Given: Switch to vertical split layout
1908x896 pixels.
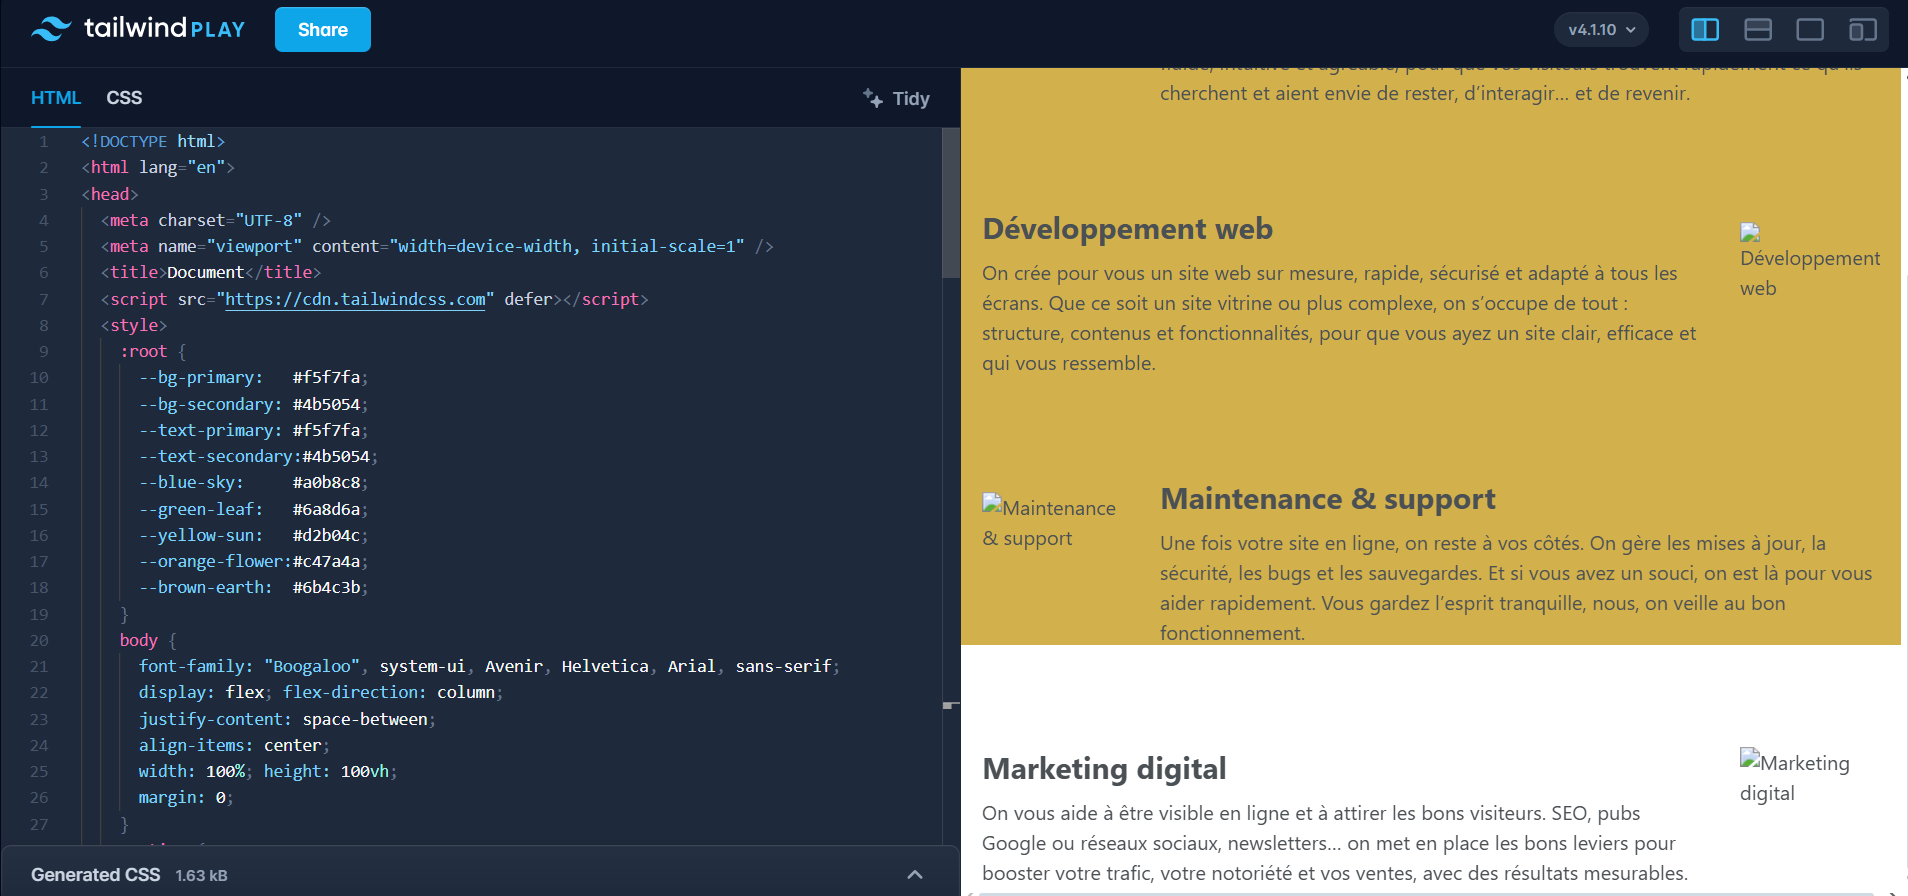Looking at the screenshot, I should 1705,30.
